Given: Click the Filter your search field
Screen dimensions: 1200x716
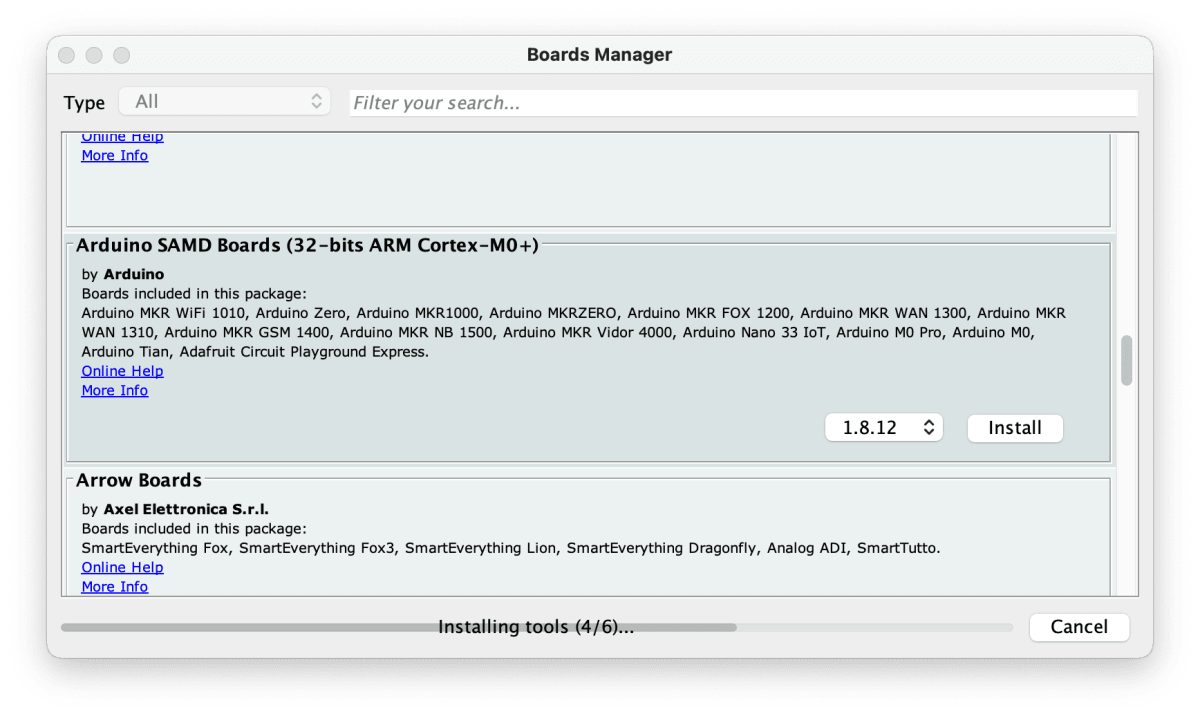Looking at the screenshot, I should (x=743, y=103).
